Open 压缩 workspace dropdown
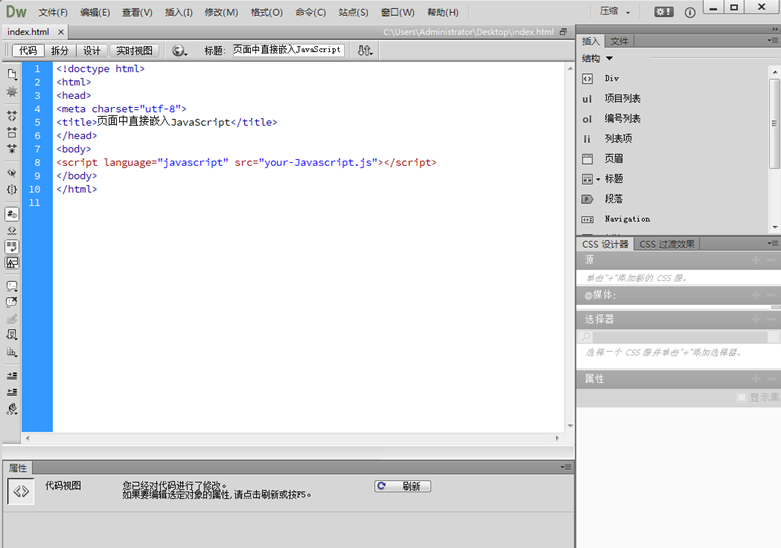781x548 pixels. point(615,11)
